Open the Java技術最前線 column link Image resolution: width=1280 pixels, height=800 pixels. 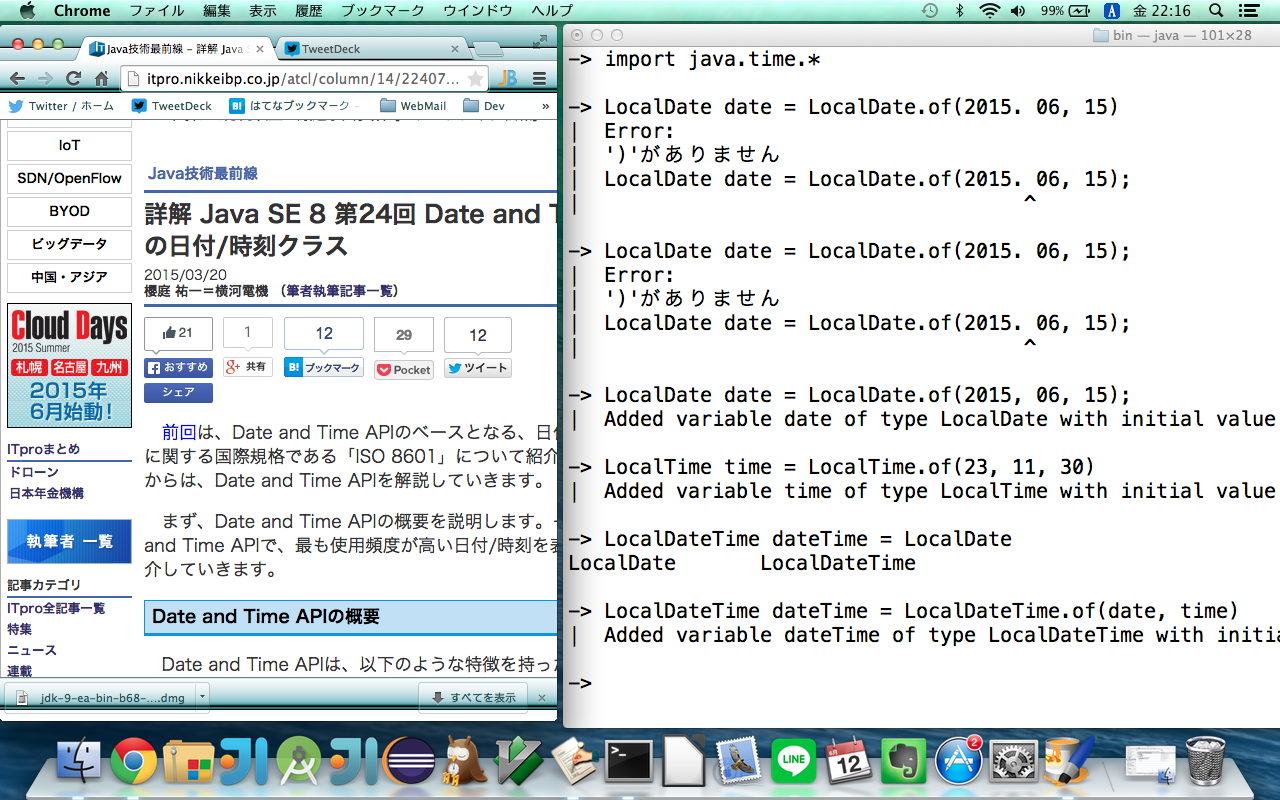pos(203,173)
